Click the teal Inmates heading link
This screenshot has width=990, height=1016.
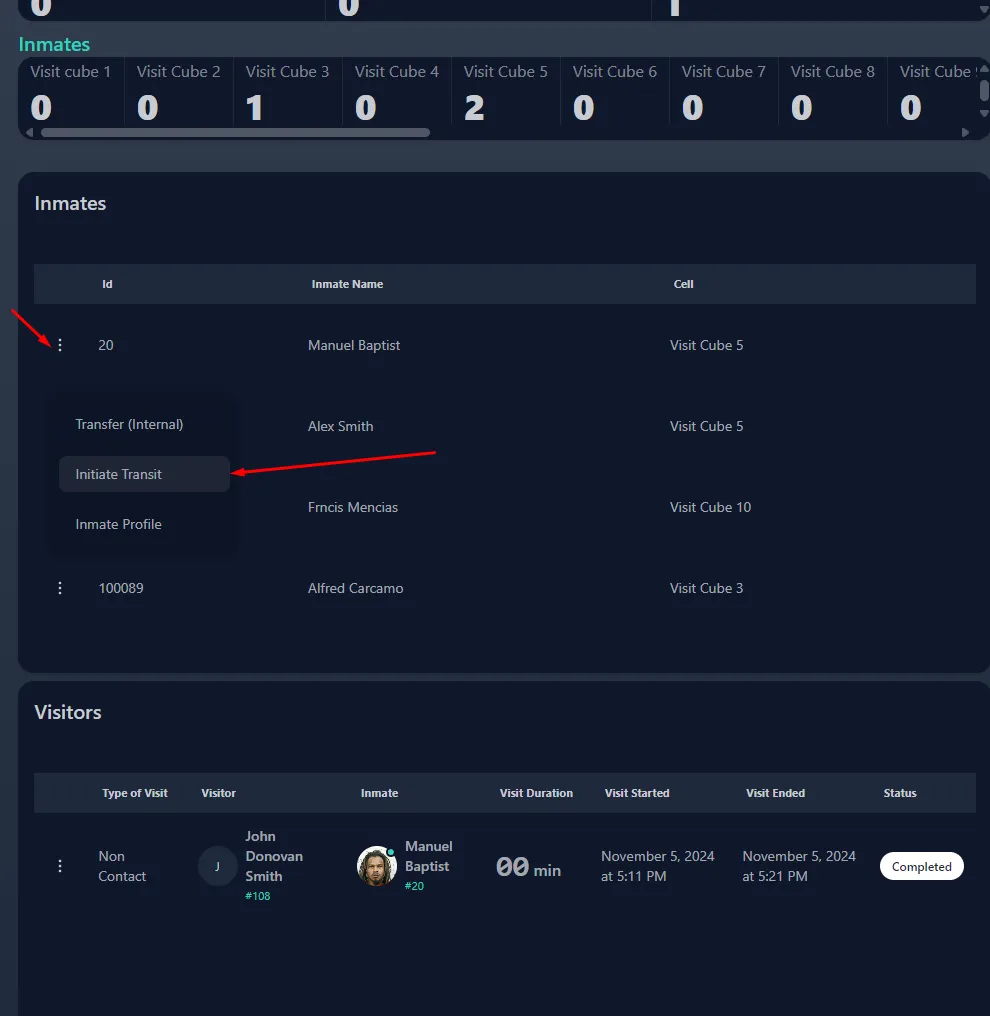[x=54, y=44]
